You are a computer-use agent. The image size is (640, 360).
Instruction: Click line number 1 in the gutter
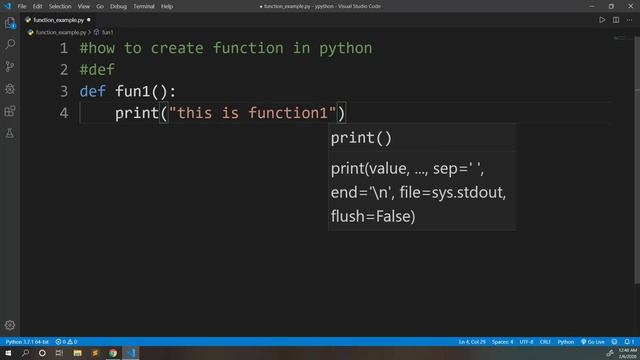coord(64,48)
